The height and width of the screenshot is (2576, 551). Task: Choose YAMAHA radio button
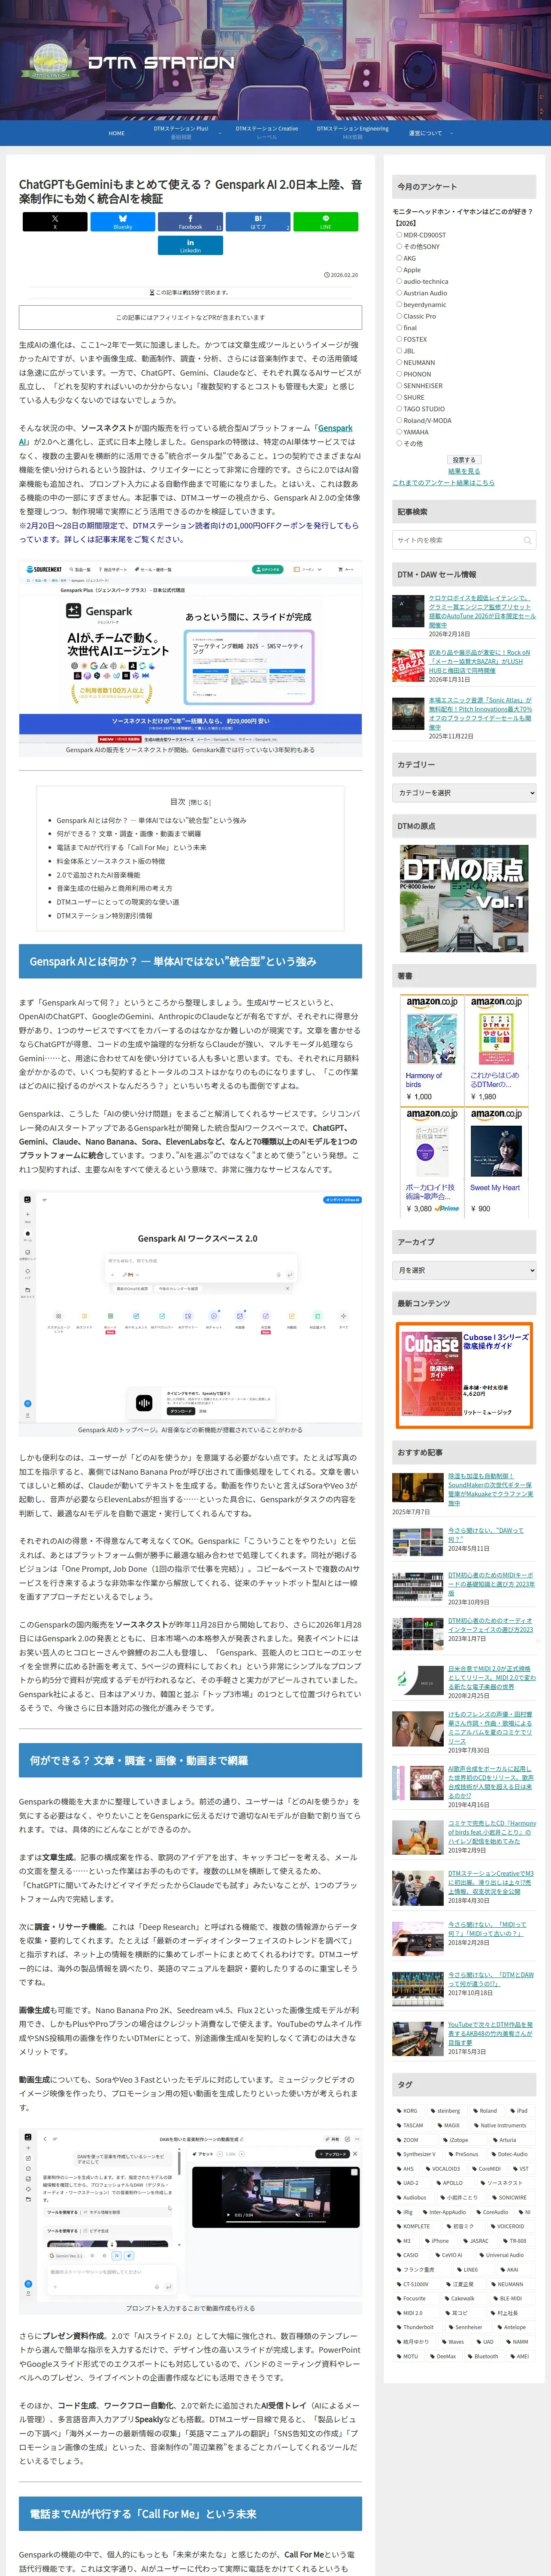(399, 432)
